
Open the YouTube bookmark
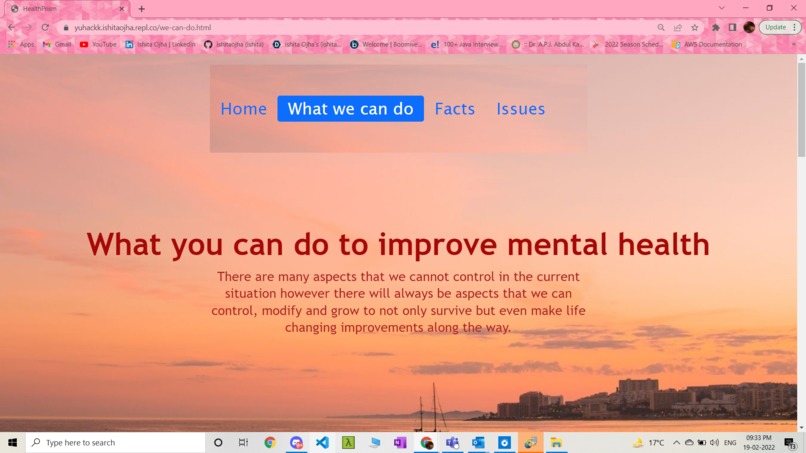click(x=98, y=45)
